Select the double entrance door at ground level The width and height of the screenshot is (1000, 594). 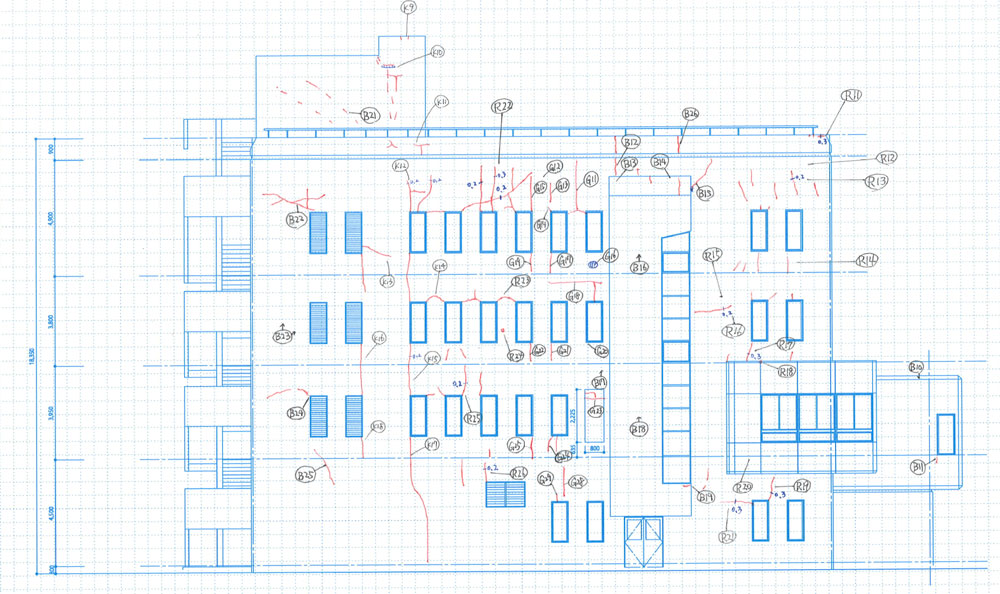click(x=642, y=541)
